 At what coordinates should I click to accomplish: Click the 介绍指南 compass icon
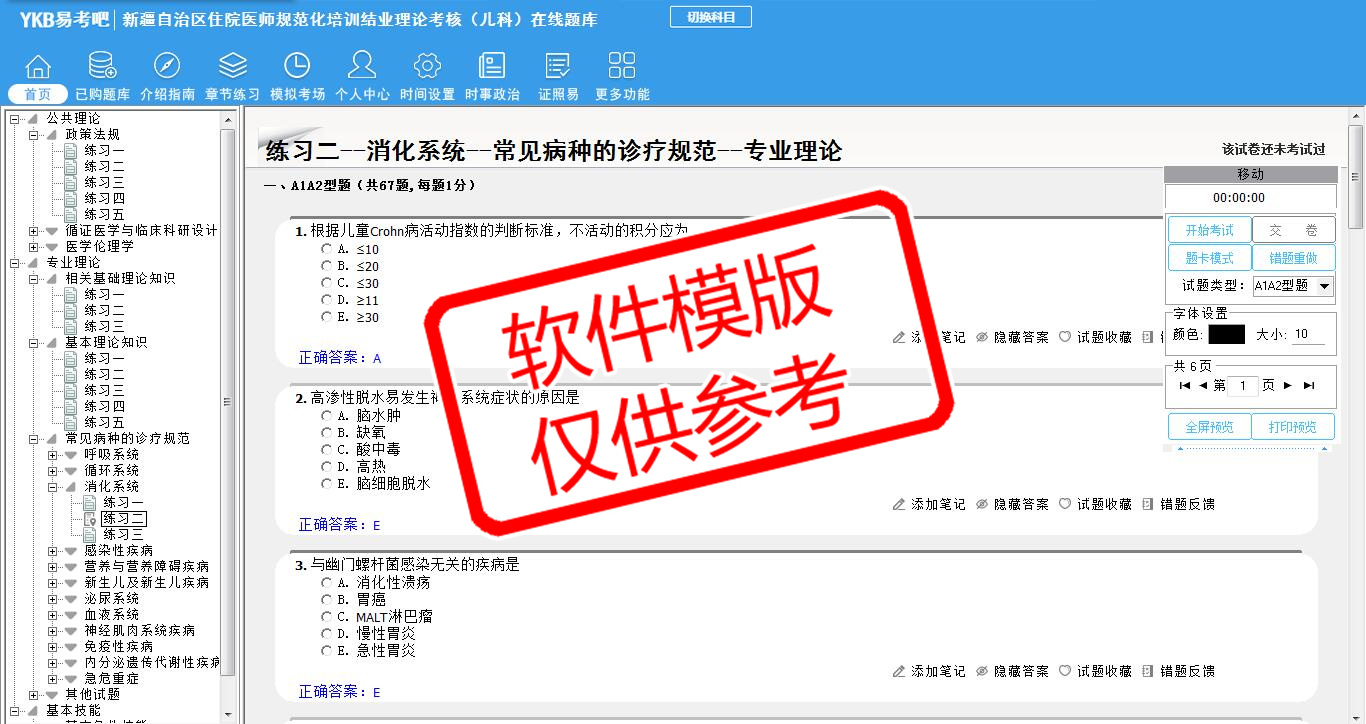(167, 67)
